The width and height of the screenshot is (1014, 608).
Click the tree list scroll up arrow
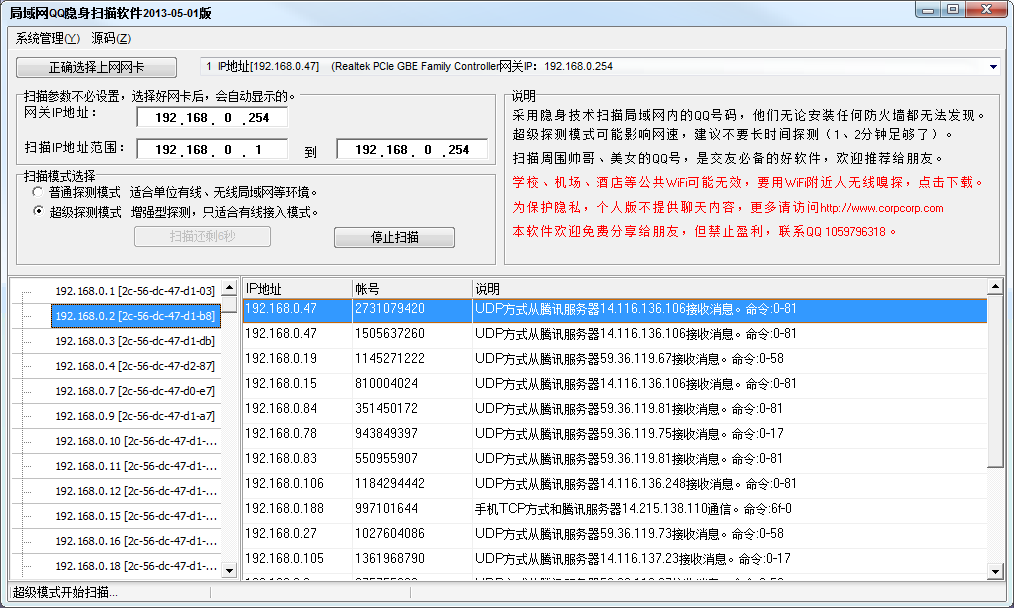click(229, 287)
